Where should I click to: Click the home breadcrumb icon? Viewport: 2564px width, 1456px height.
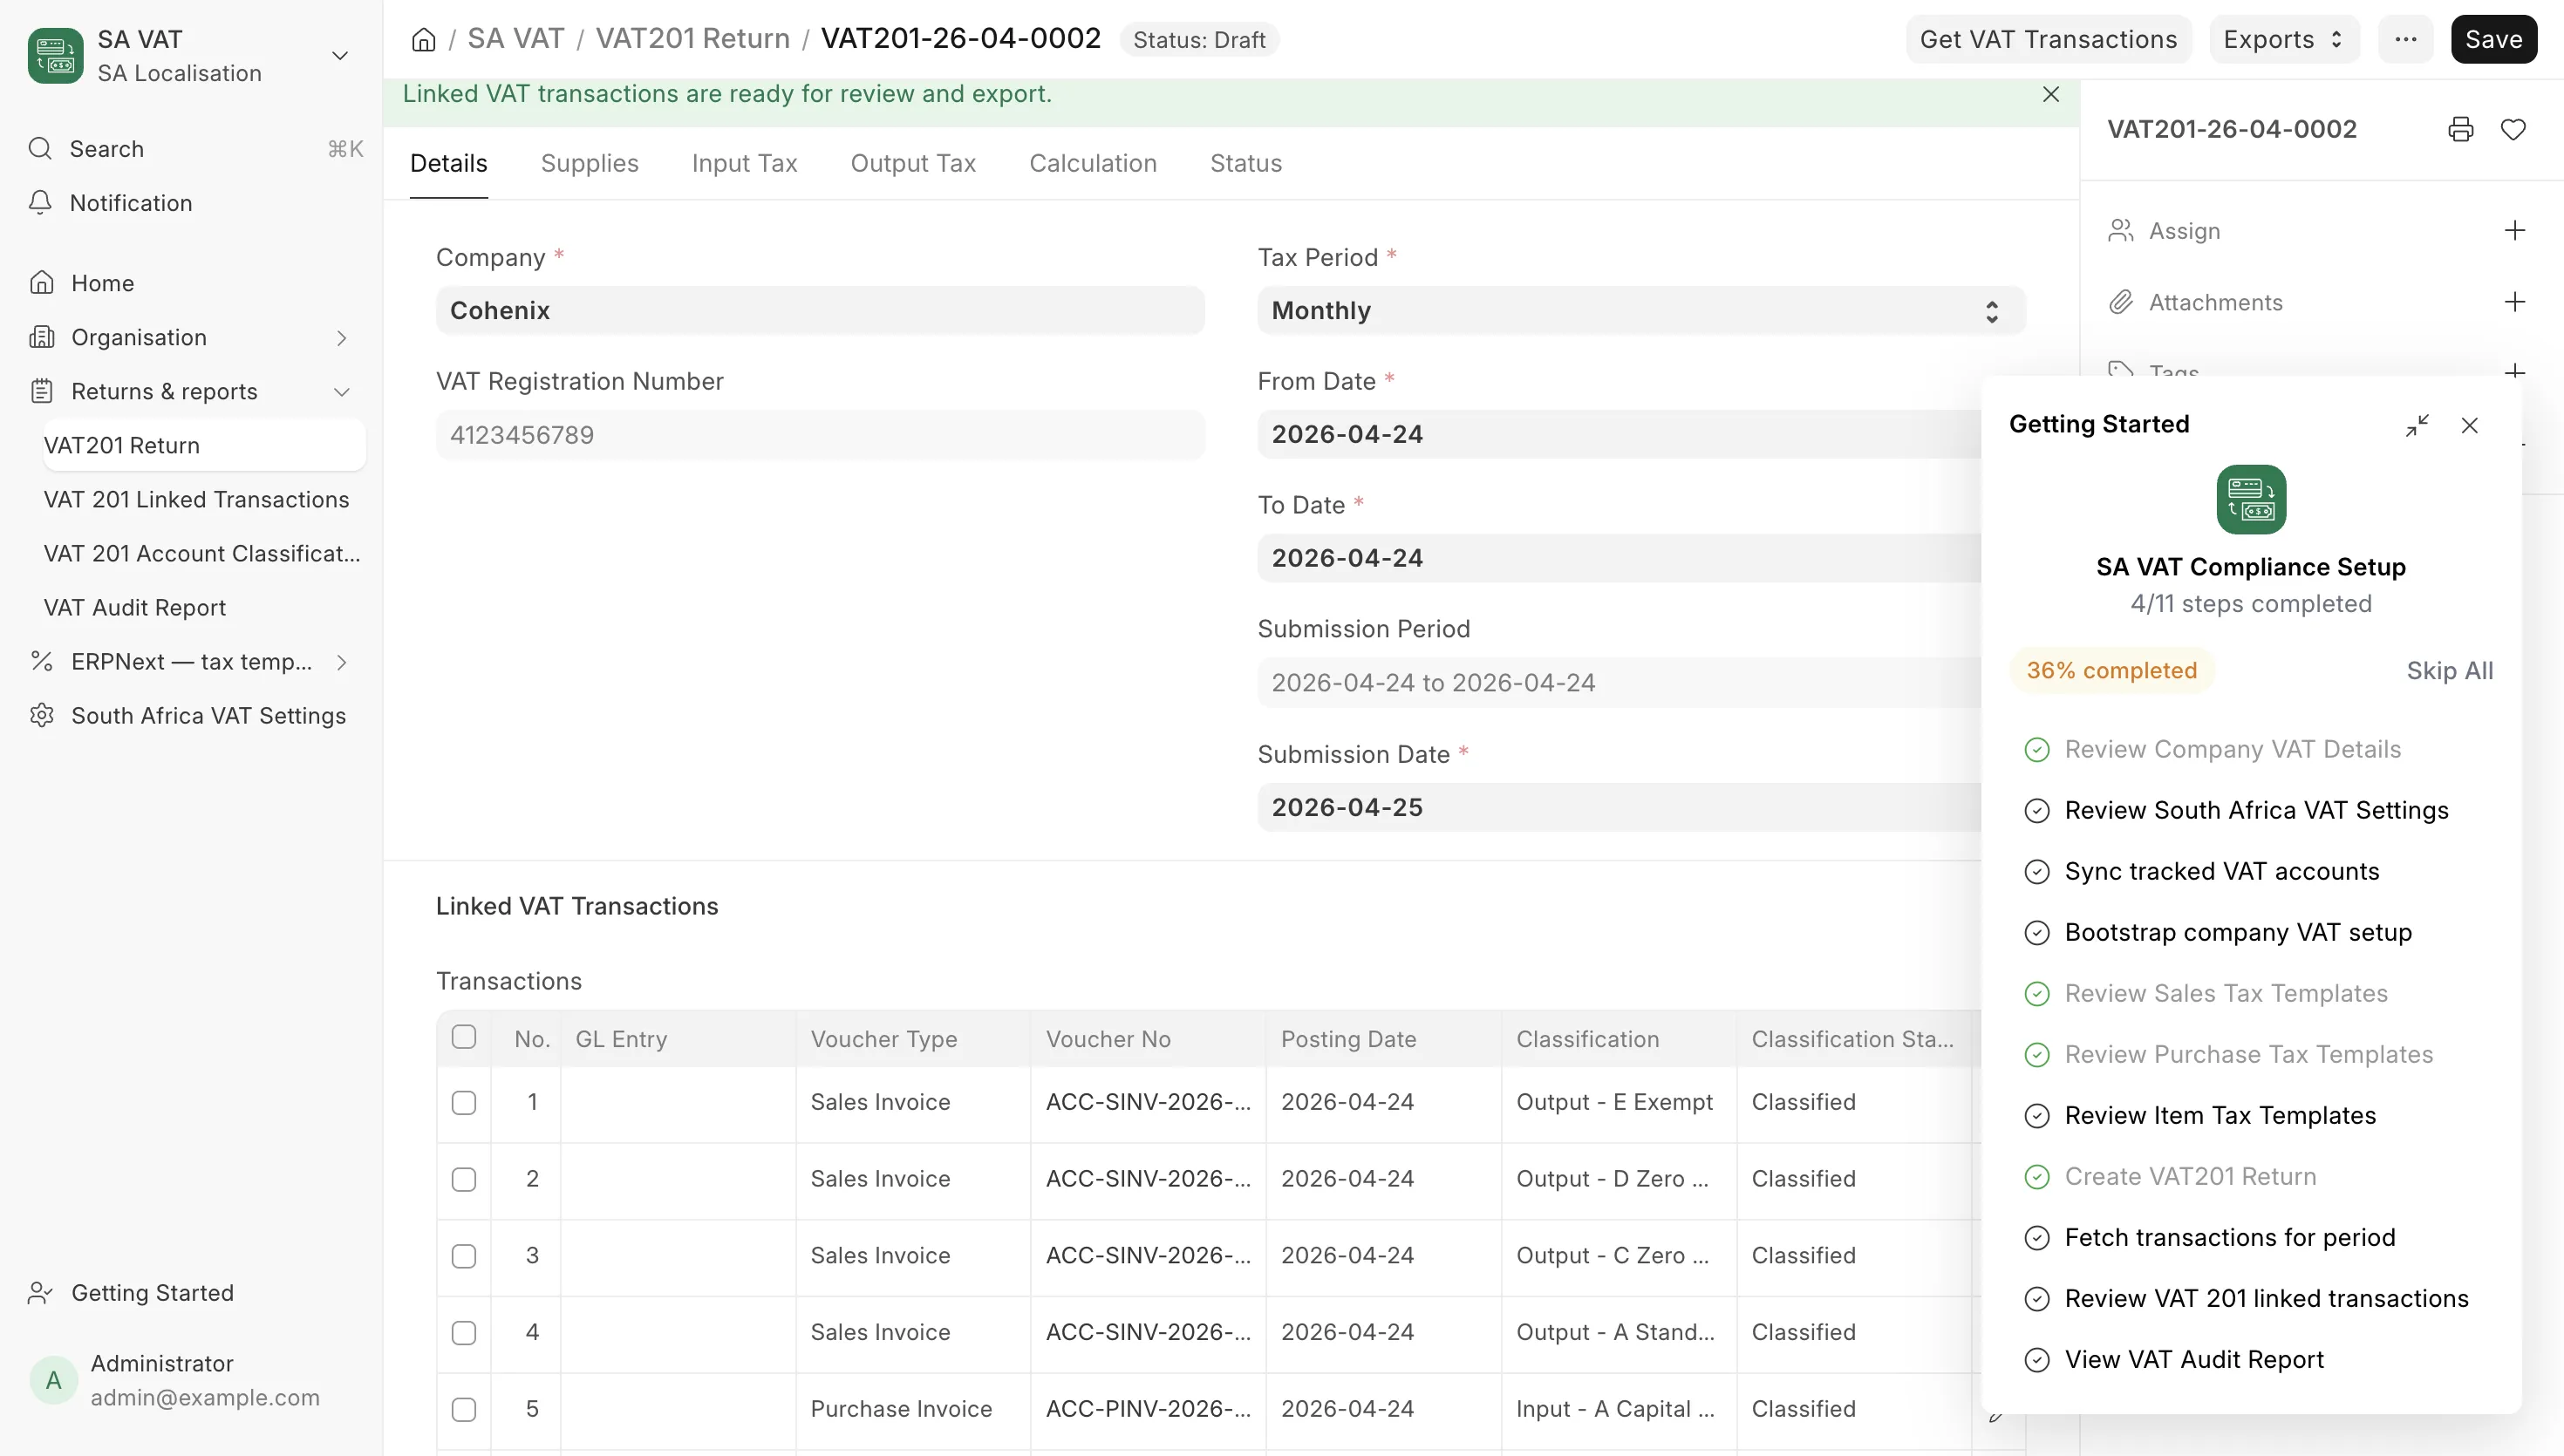coord(423,40)
